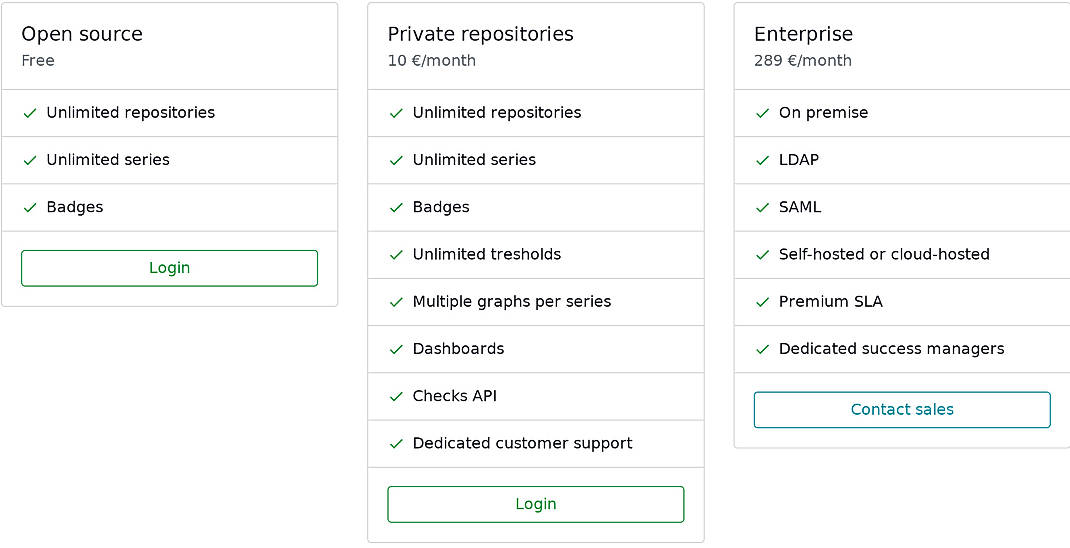Viewport: 1070px width, 548px height.
Task: Click the Dedicated success managers text
Action: 892,349
